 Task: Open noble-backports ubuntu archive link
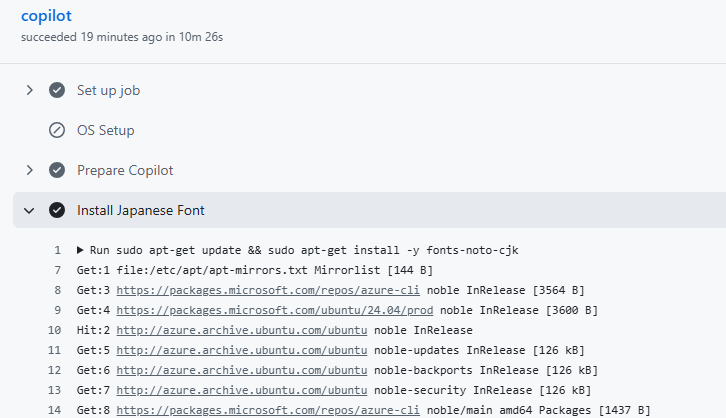[242, 370]
